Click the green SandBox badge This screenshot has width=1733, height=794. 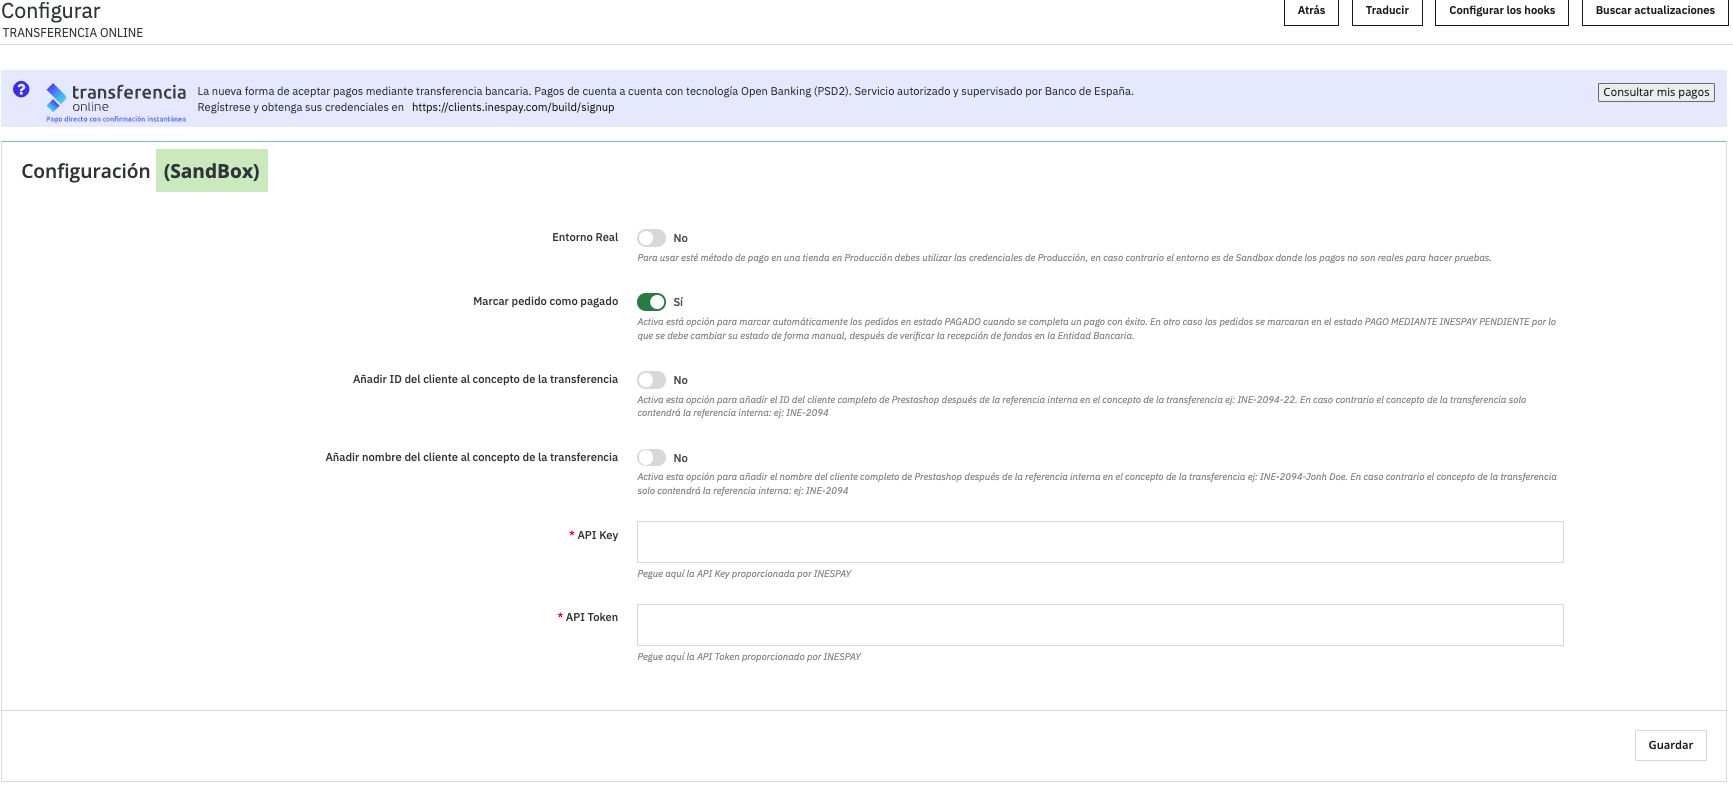[x=212, y=171]
